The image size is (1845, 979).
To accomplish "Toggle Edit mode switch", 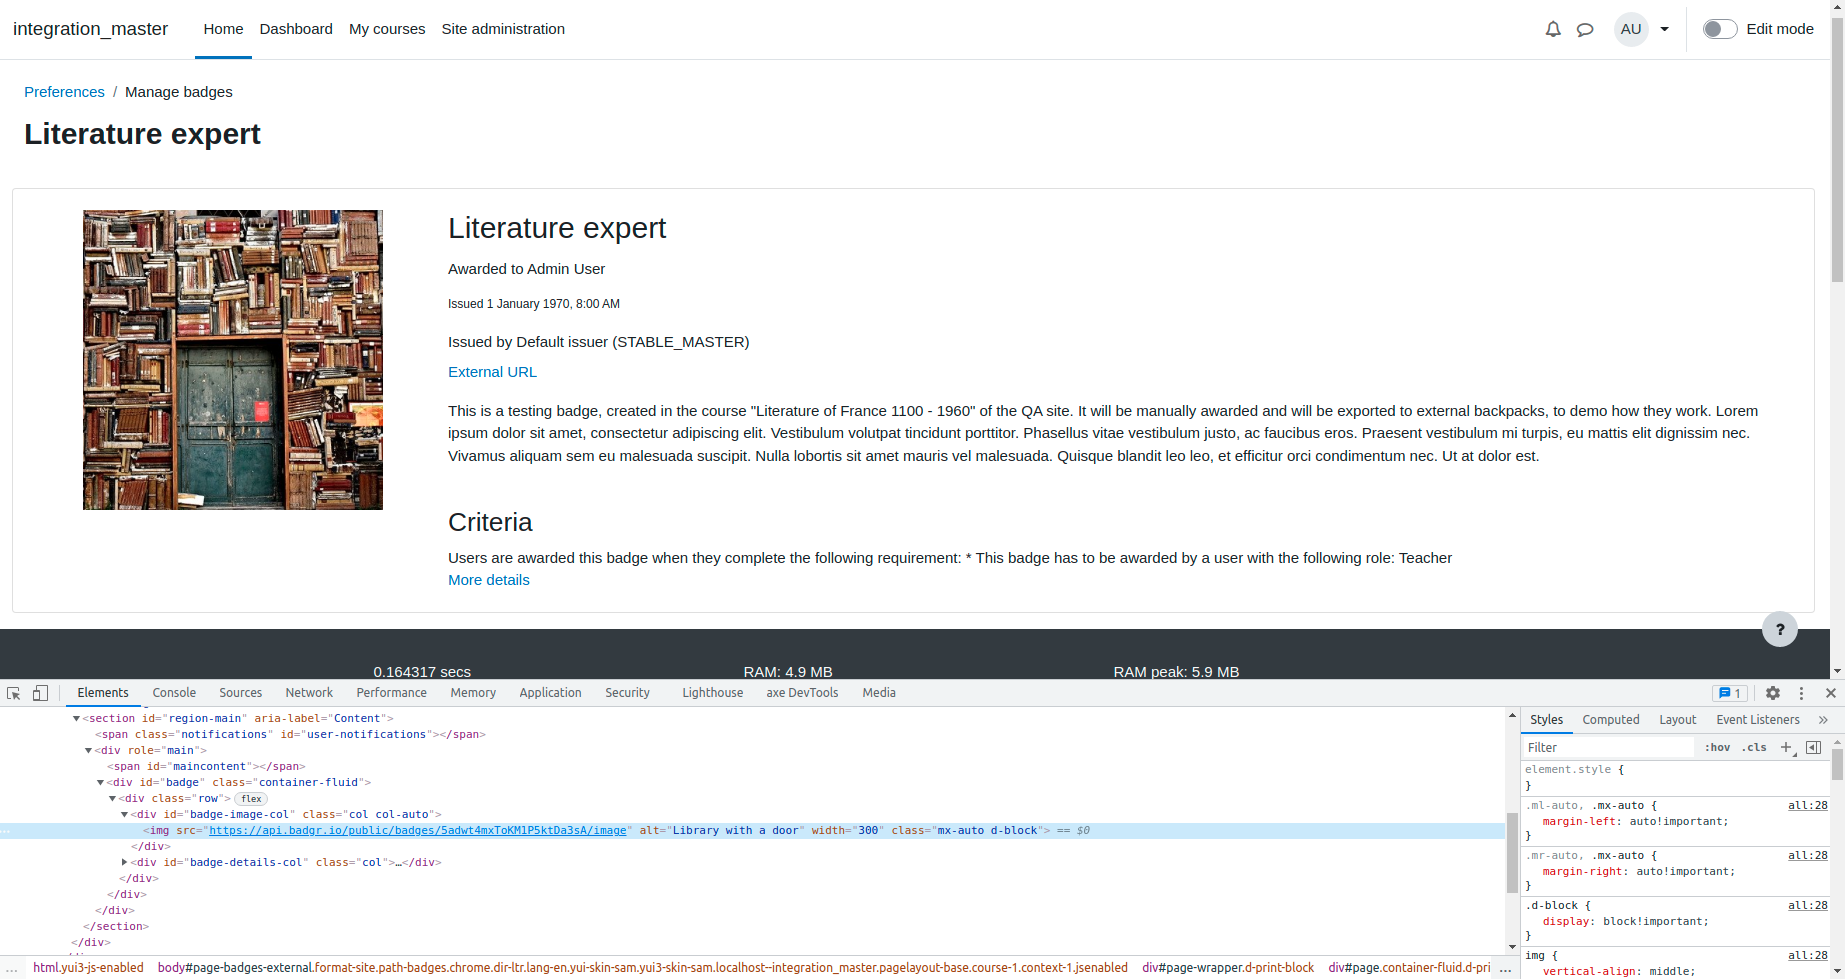I will (x=1720, y=29).
